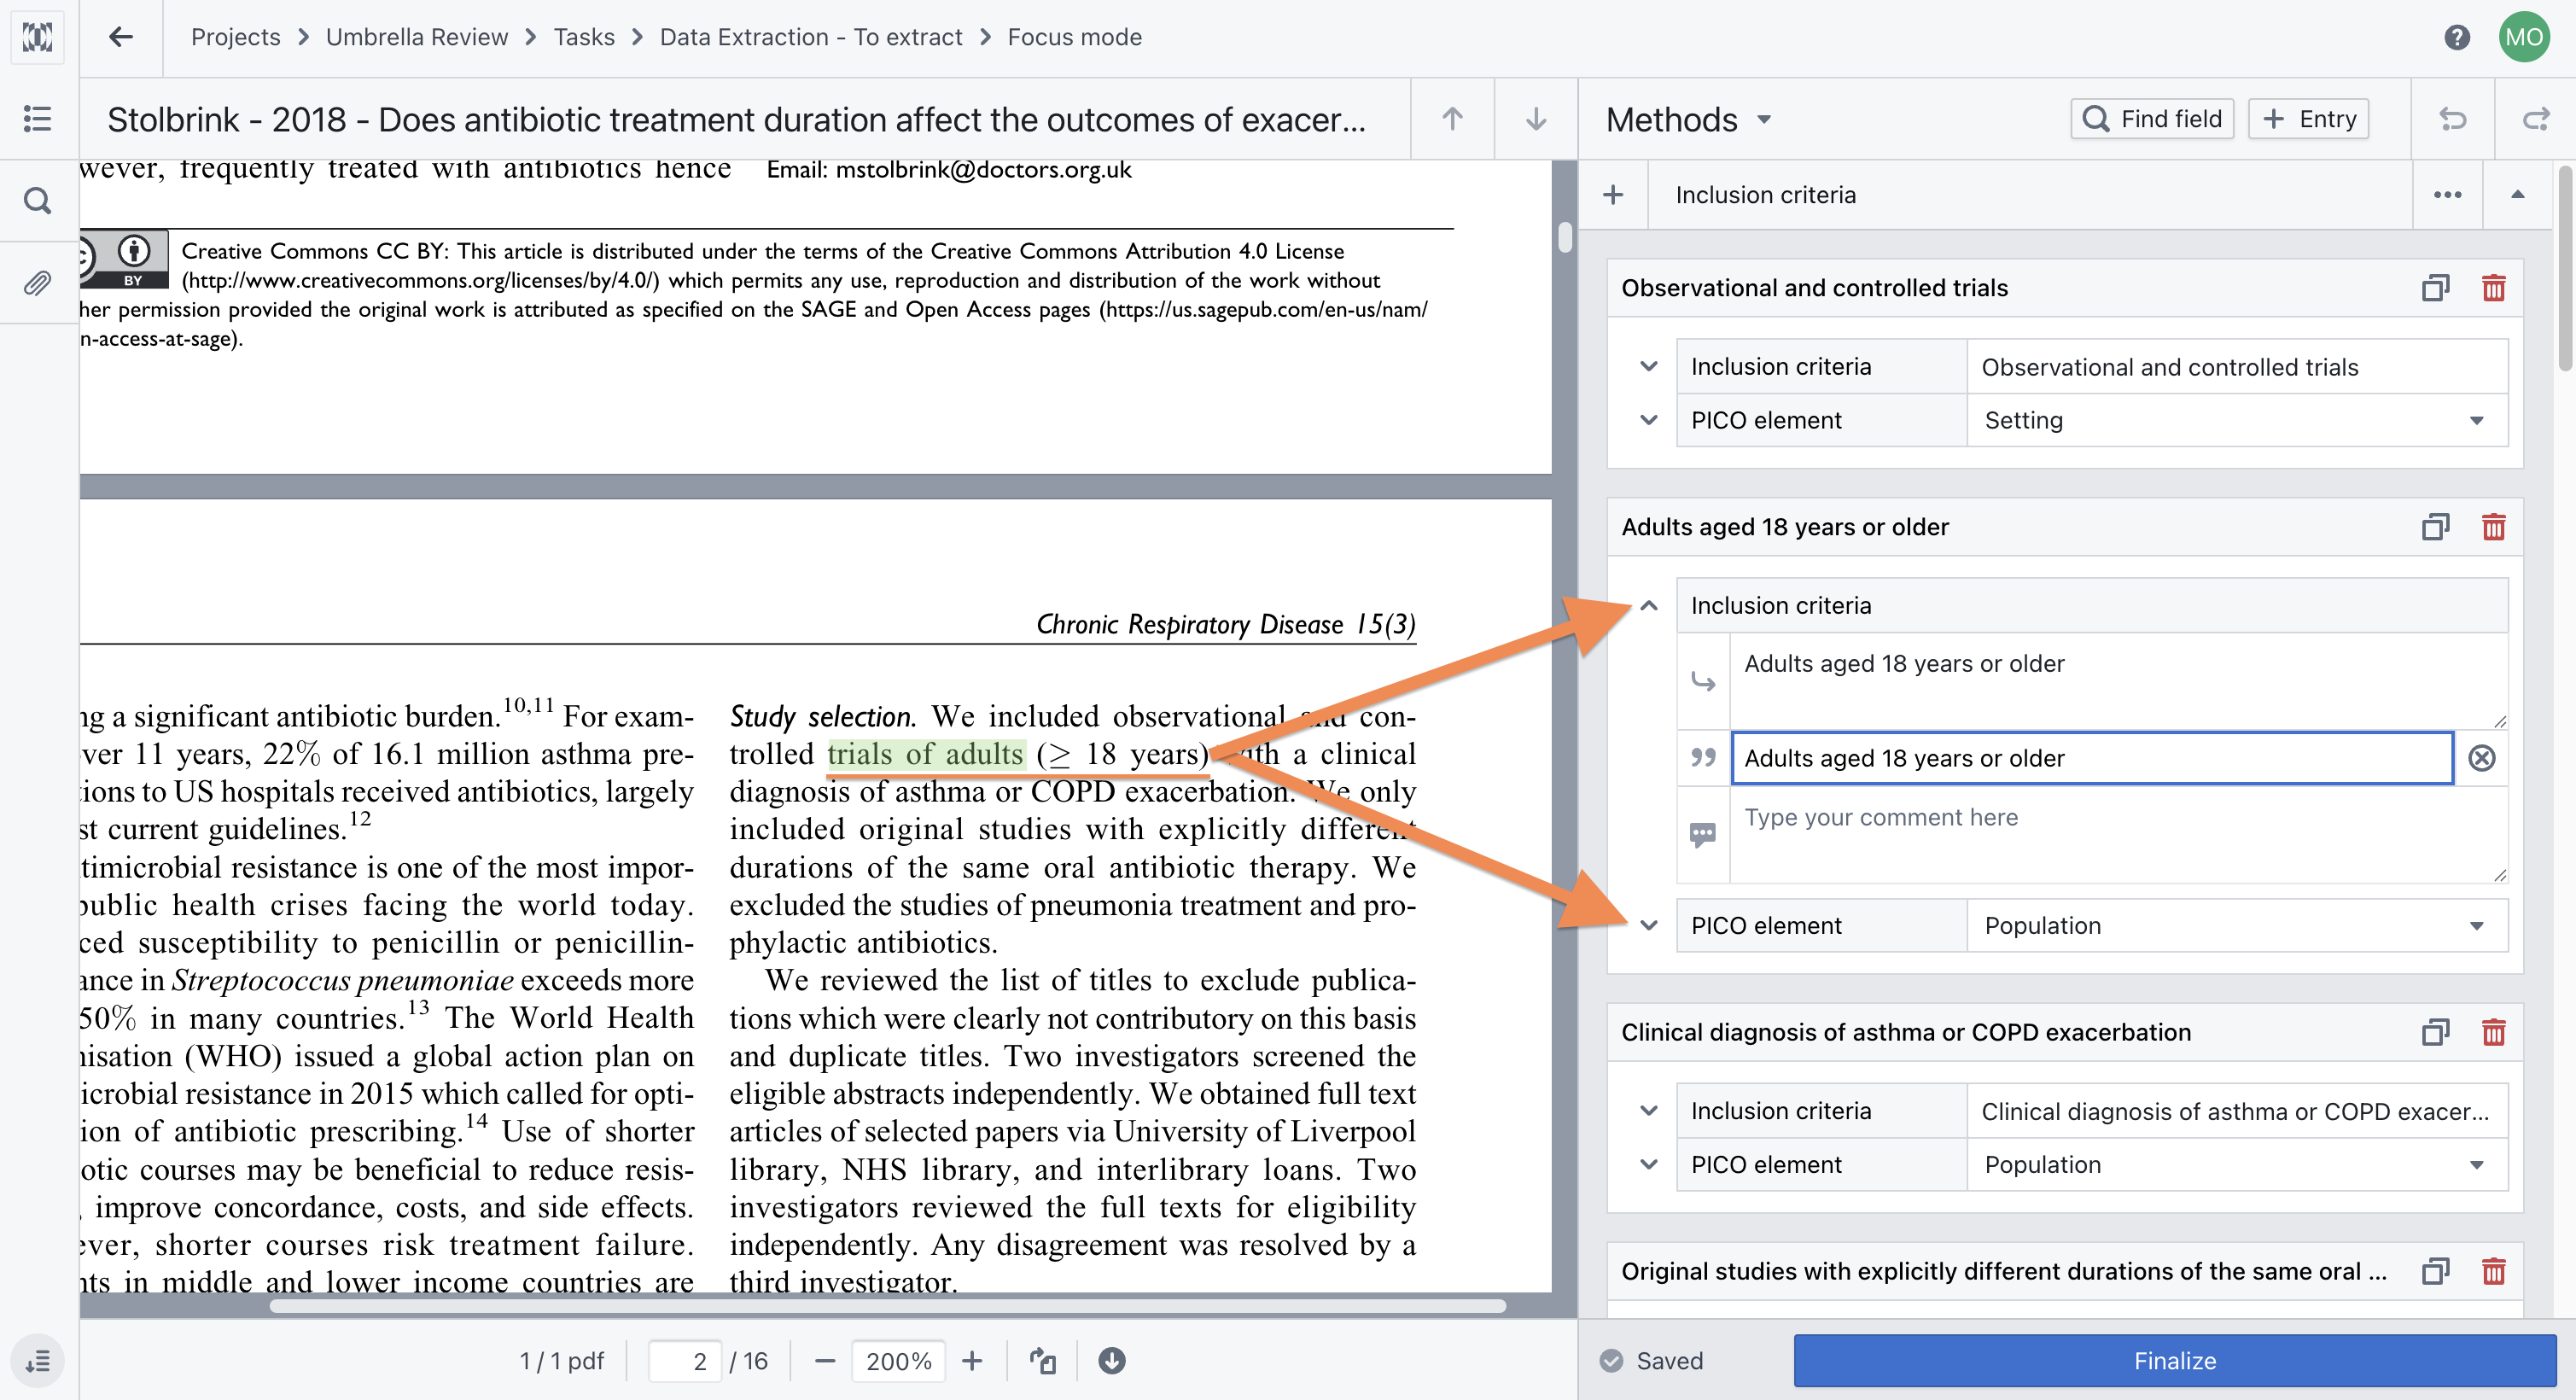Redo the last change

pyautogui.click(x=2536, y=119)
